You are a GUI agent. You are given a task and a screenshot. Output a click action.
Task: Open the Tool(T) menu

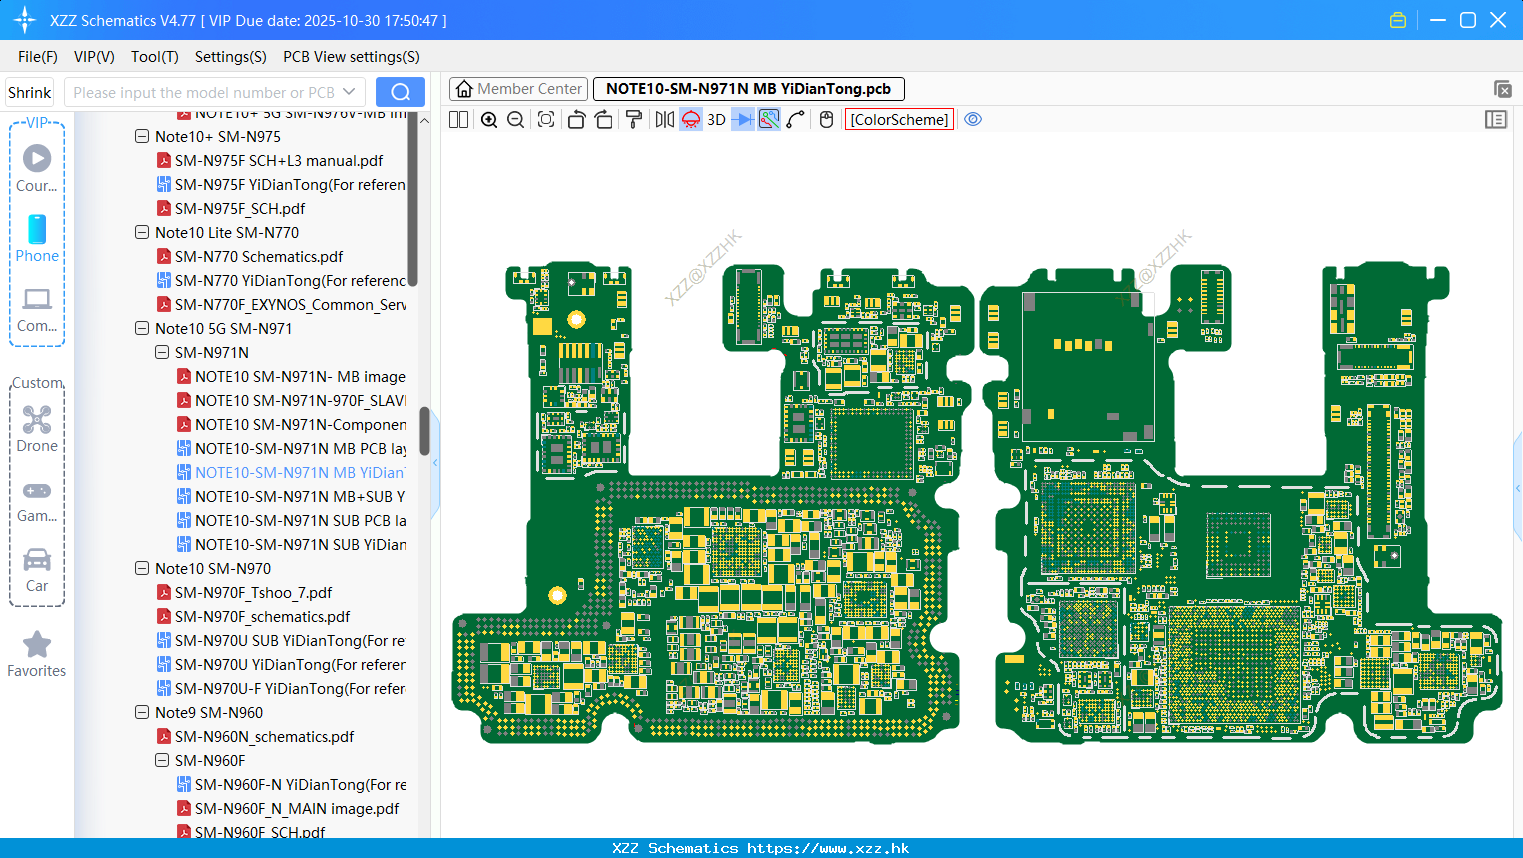click(155, 57)
